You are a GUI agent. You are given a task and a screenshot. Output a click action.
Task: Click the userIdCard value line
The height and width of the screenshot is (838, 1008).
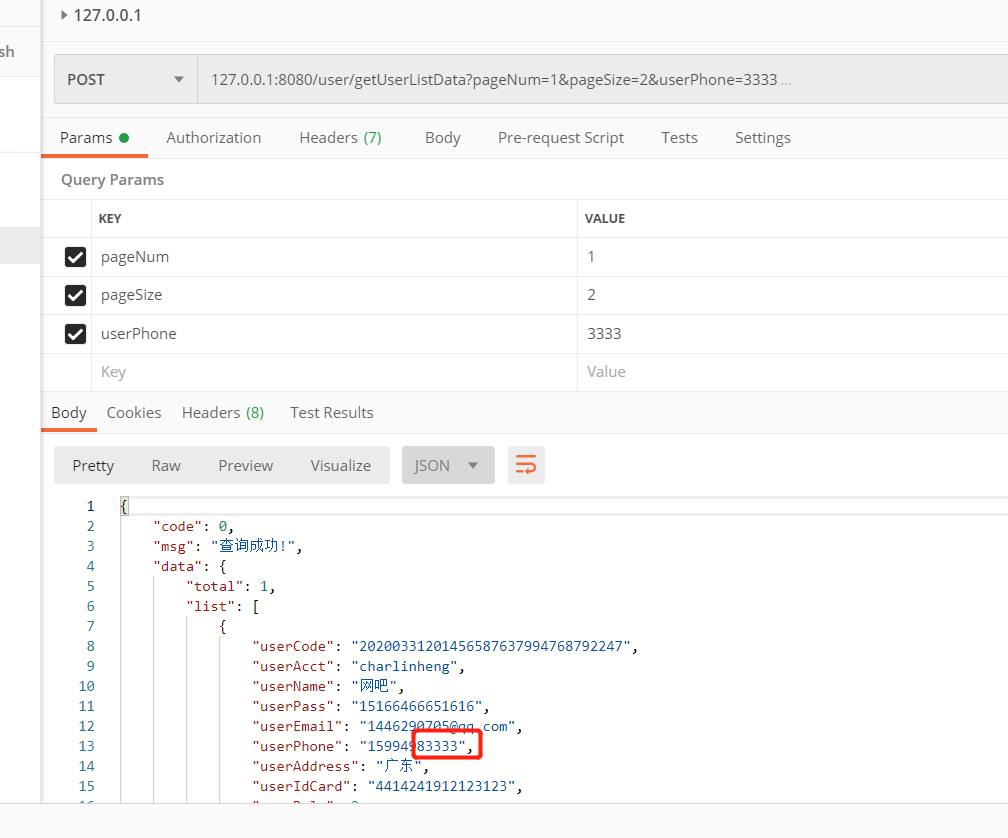tap(387, 786)
